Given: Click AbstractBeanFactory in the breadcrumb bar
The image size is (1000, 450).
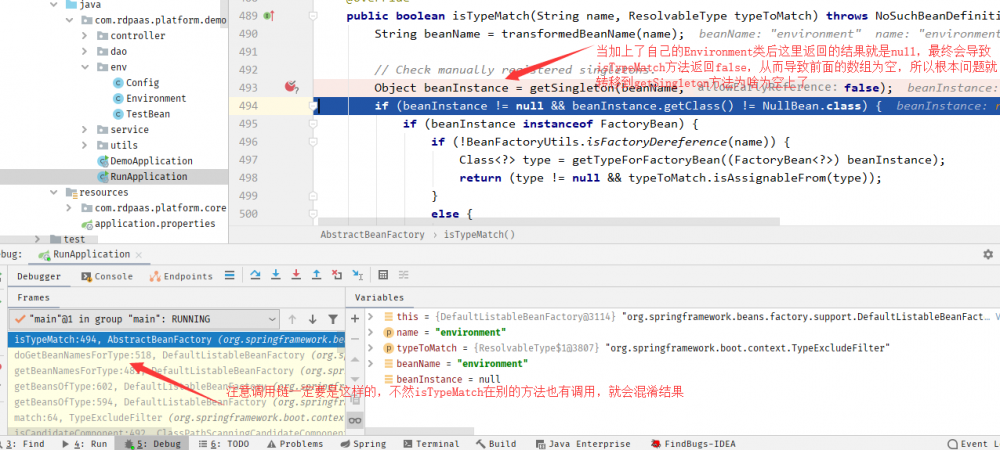Looking at the screenshot, I should [372, 235].
